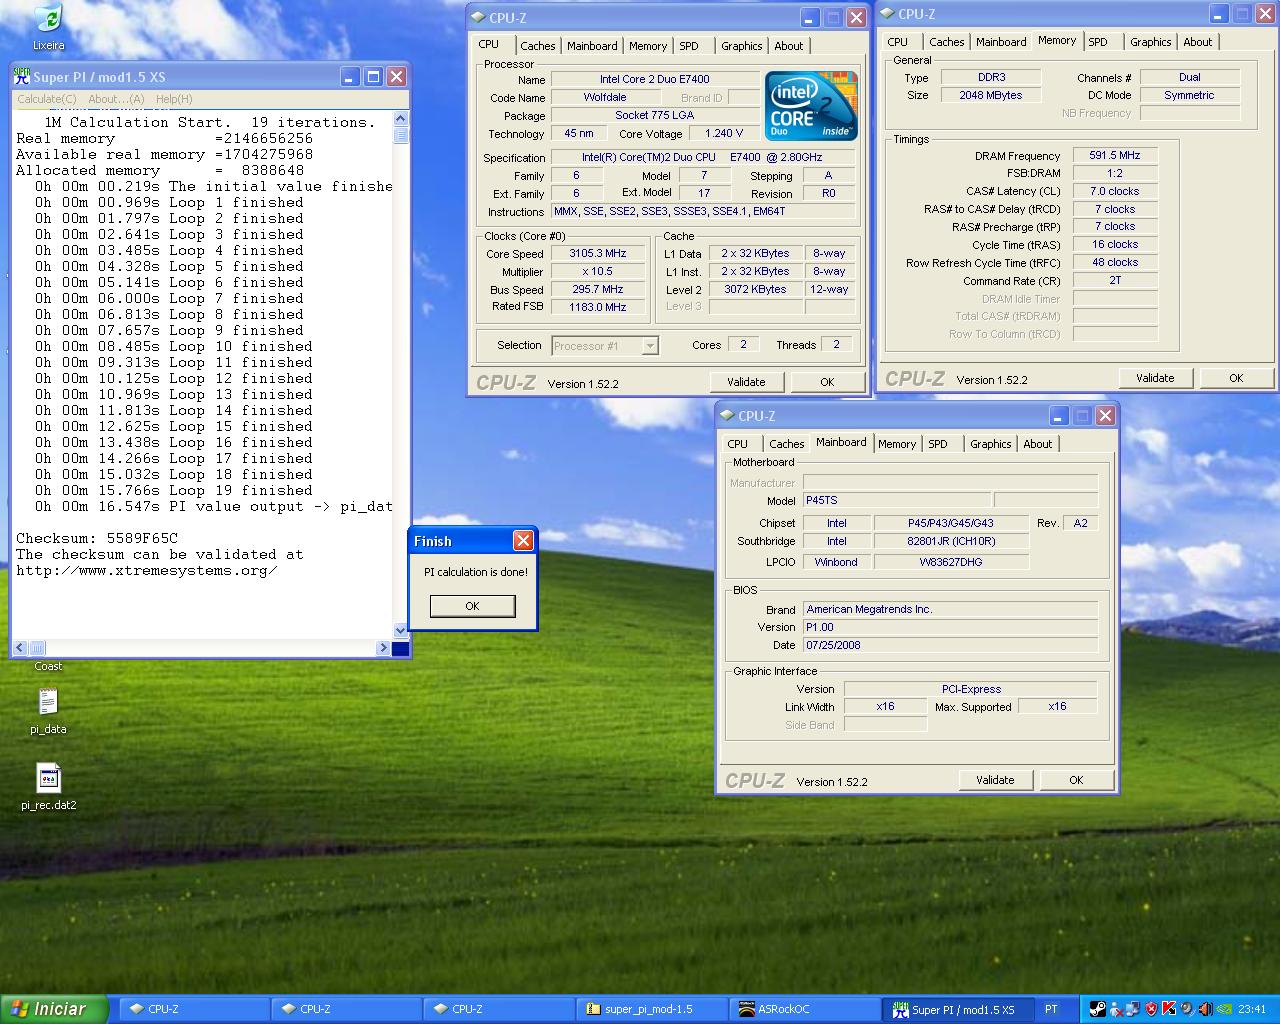Open the Calculate(C) menu in Super PI

pyautogui.click(x=47, y=99)
